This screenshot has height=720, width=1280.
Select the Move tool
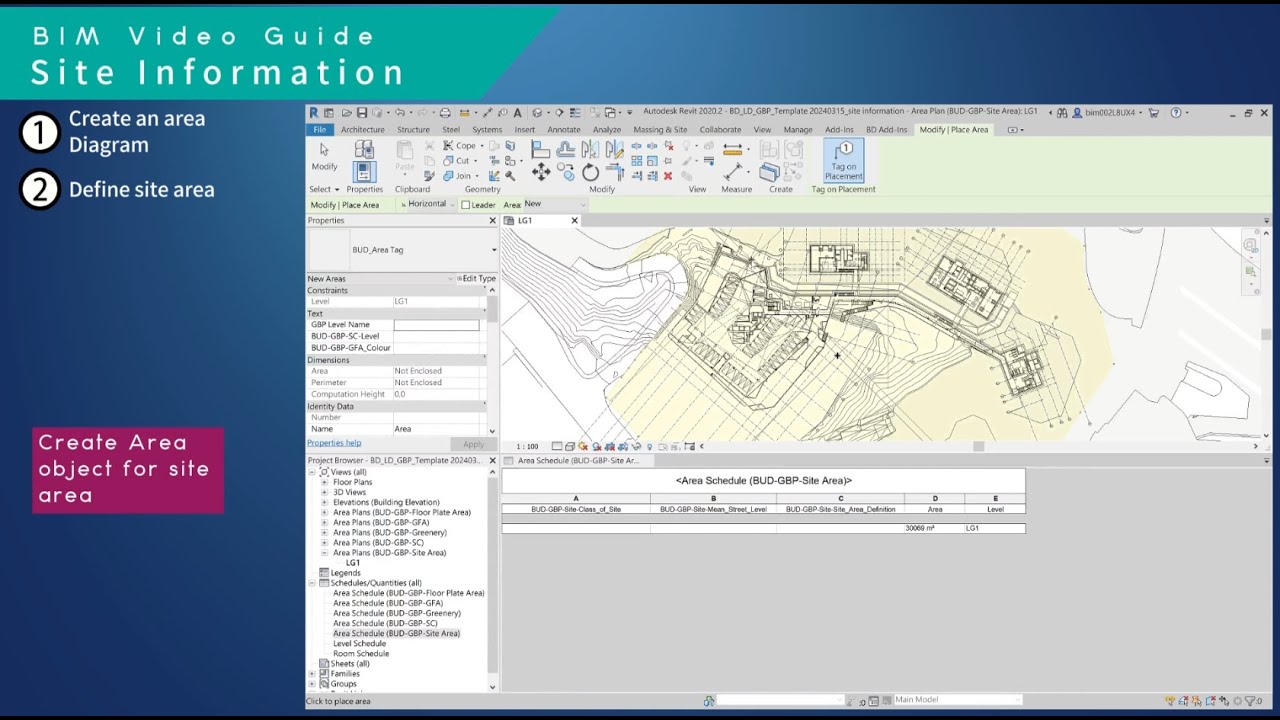point(541,172)
